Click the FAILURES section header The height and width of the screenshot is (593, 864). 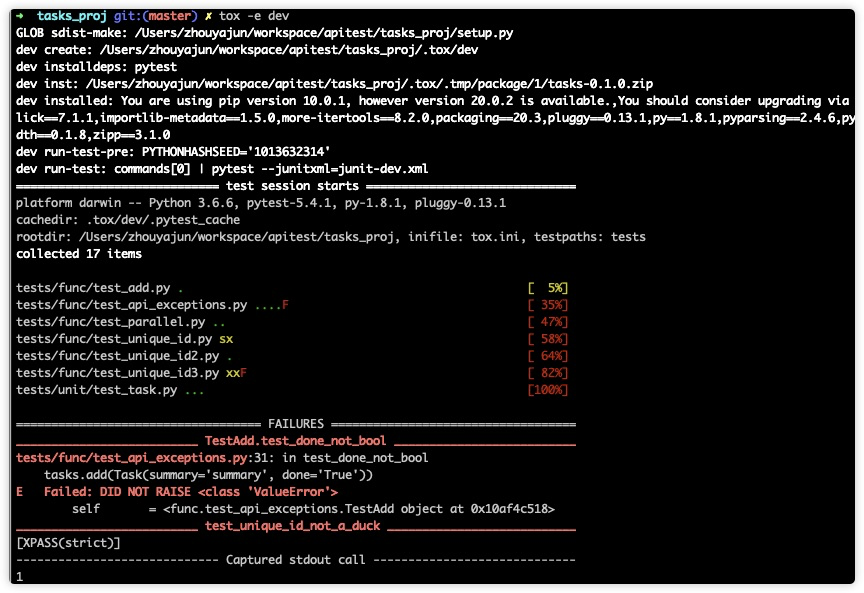(296, 424)
